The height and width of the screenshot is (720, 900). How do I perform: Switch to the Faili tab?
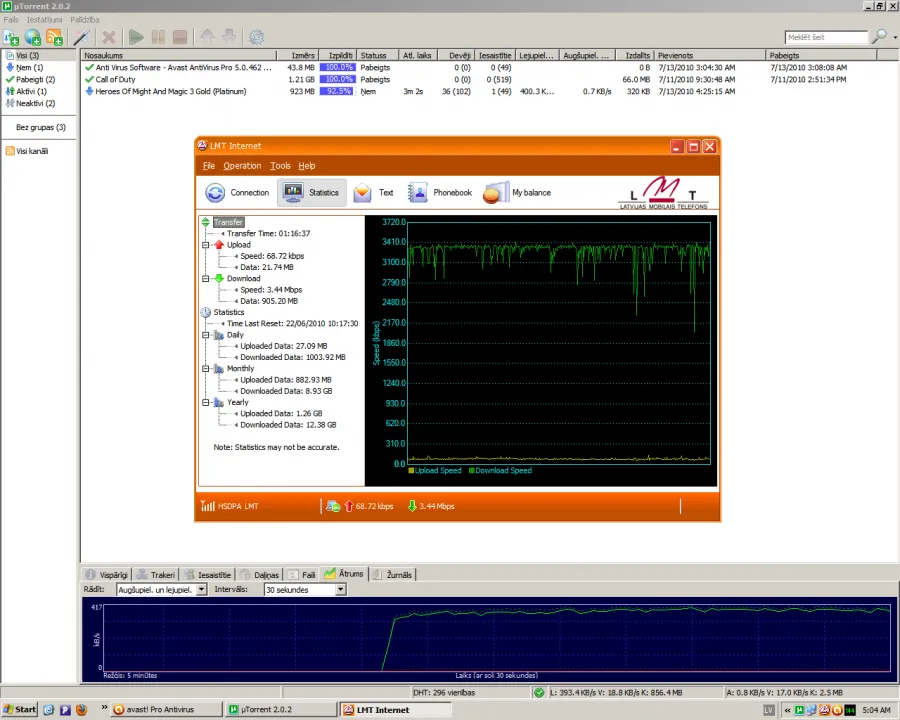click(302, 575)
